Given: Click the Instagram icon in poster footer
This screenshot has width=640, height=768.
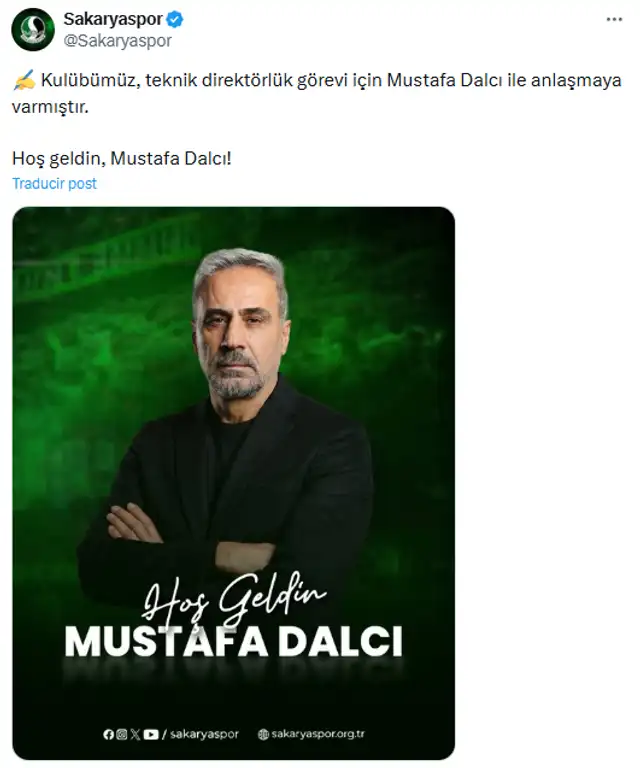Looking at the screenshot, I should (122, 734).
